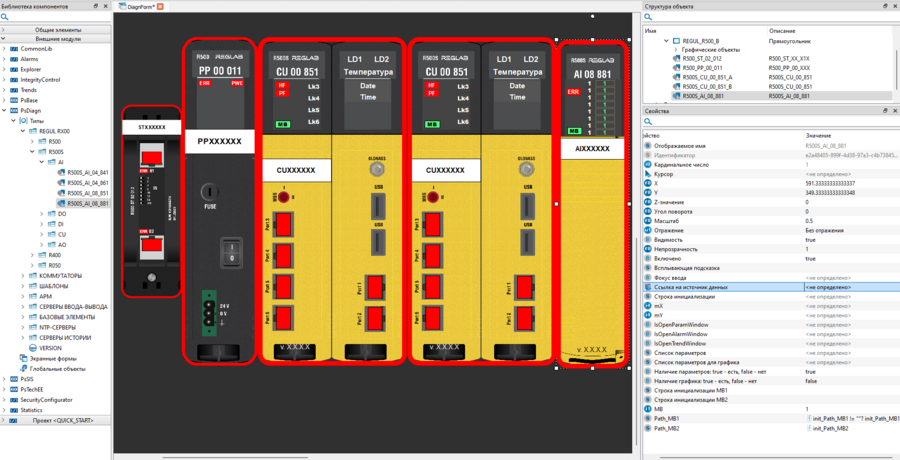Open the Внешние модули section header
Screen dimensions: 900x460
[55, 38]
